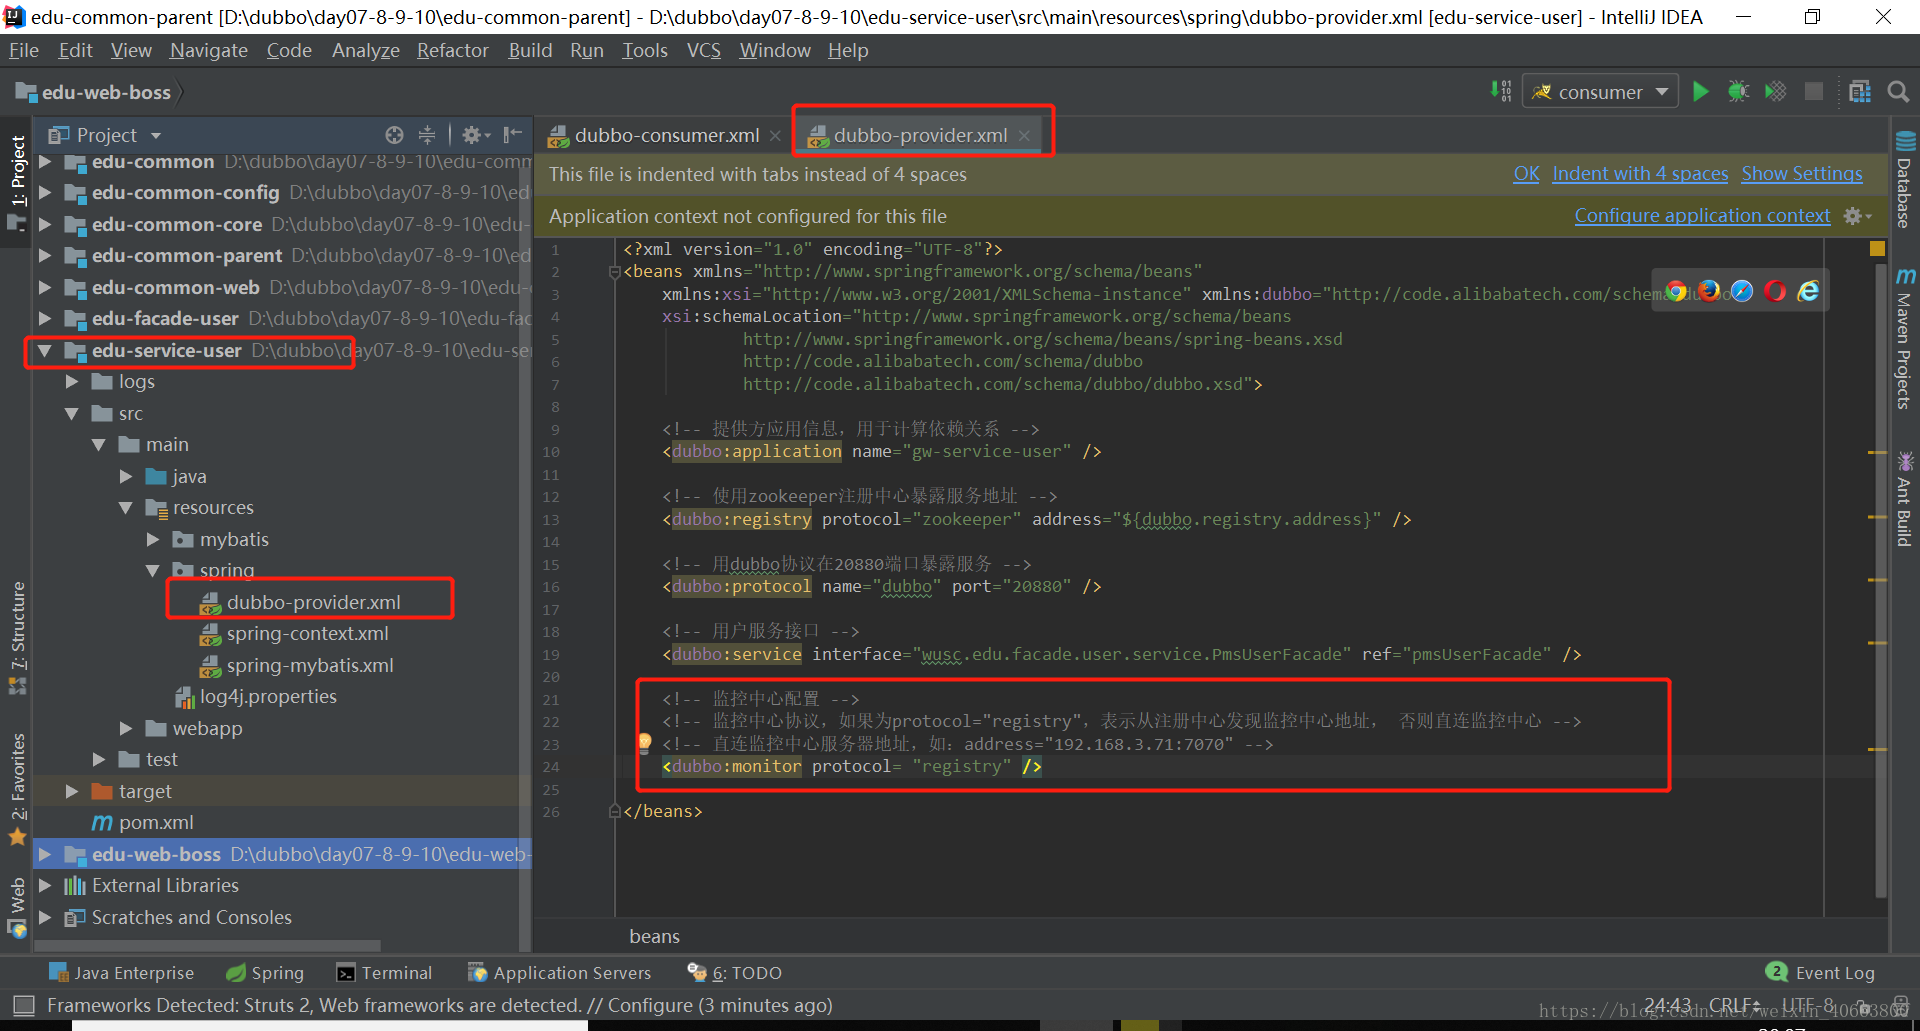Run the consumer configuration
This screenshot has width=1920, height=1031.
point(1700,92)
